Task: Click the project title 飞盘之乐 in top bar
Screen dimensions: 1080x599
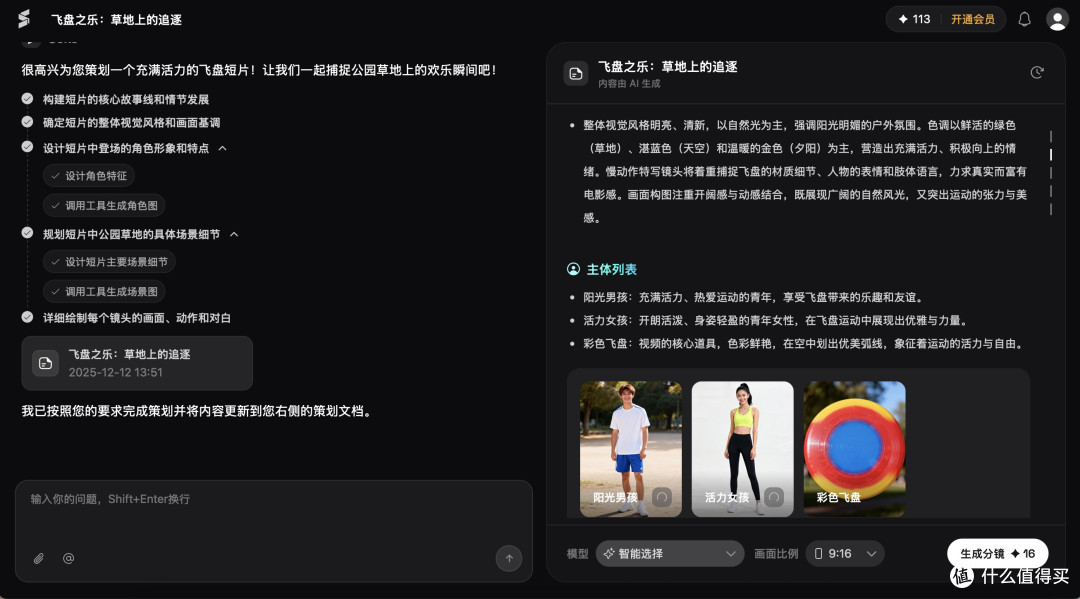Action: click(116, 19)
